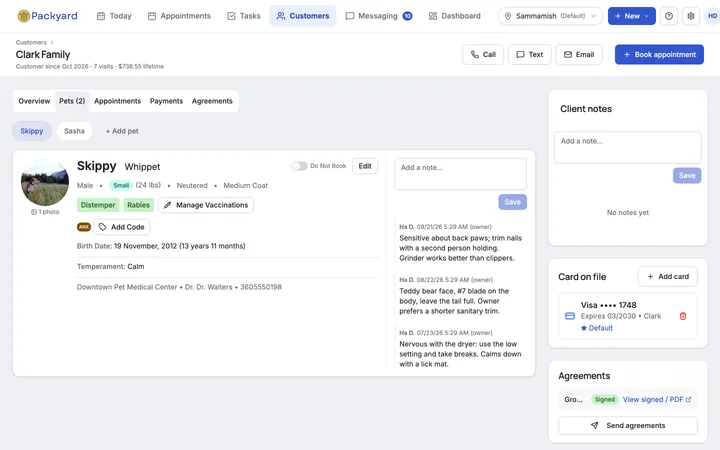Viewport: 720px width, 450px height.
Task: Click Send agreements button
Action: 628,426
